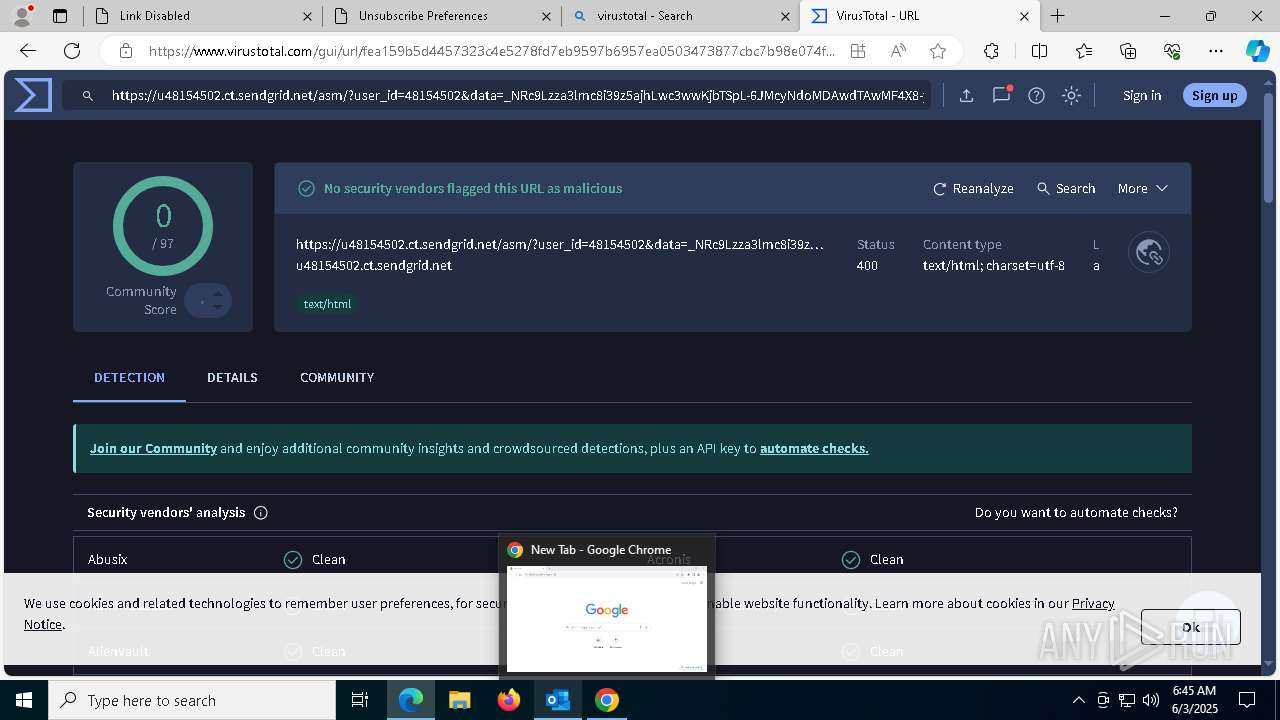
Task: Open File Explorer from taskbar
Action: coord(459,700)
